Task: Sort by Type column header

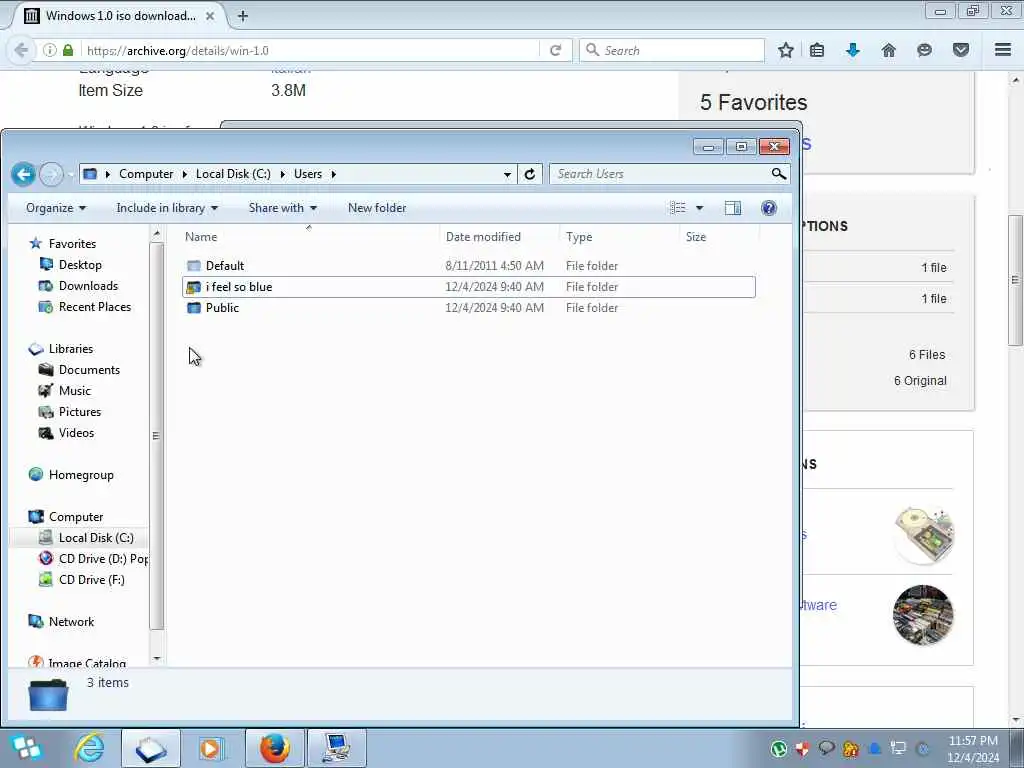Action: click(620, 237)
